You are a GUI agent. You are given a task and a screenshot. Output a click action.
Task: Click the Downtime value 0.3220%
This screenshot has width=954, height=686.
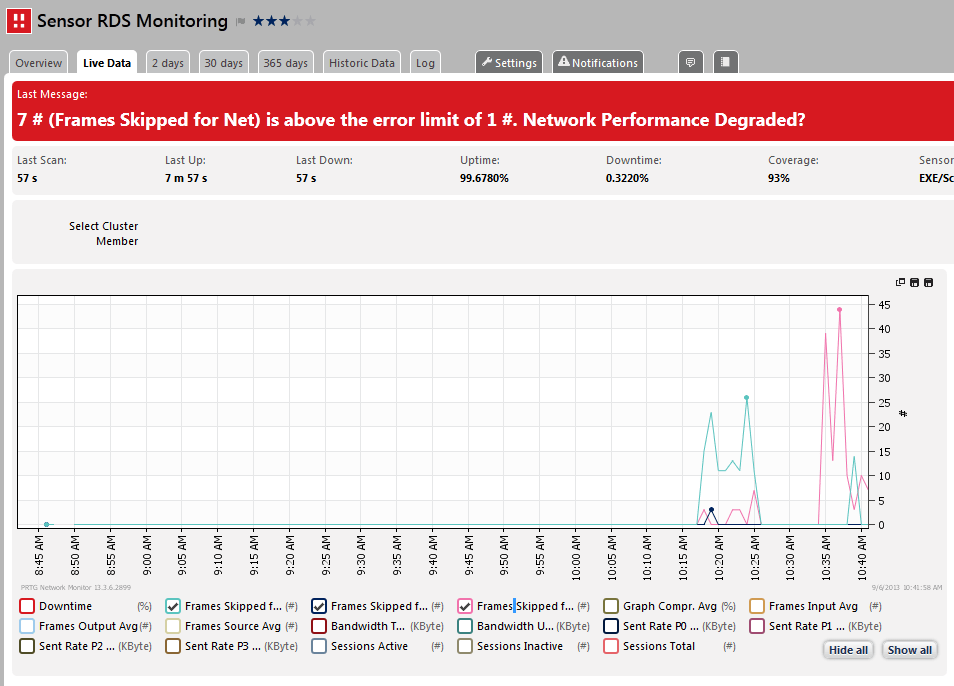[627, 178]
